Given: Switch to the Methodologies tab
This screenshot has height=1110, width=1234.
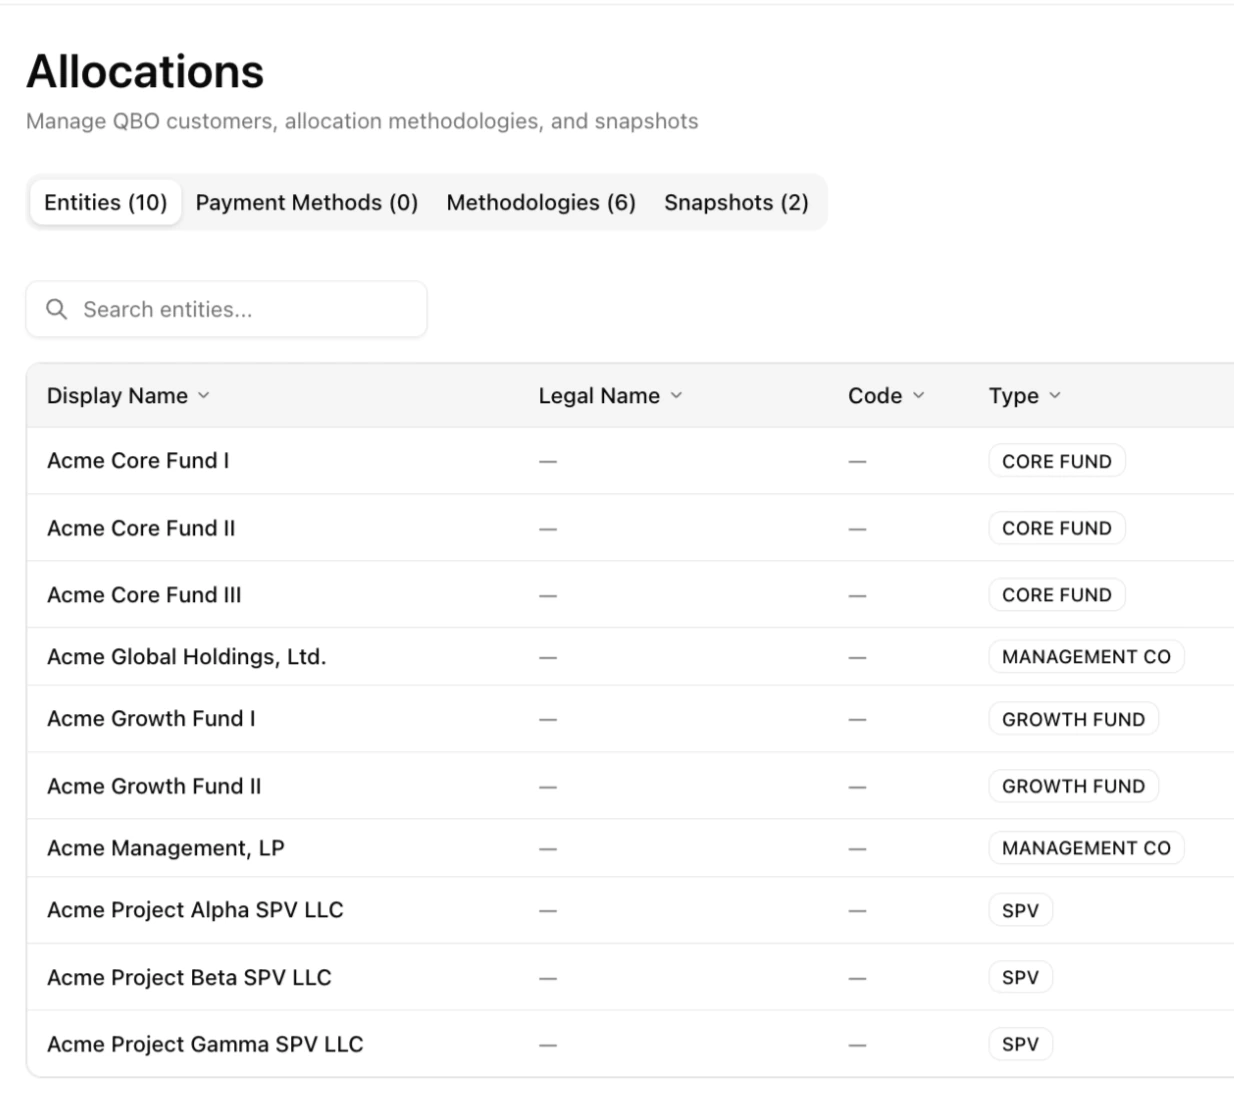Looking at the screenshot, I should click(x=540, y=202).
